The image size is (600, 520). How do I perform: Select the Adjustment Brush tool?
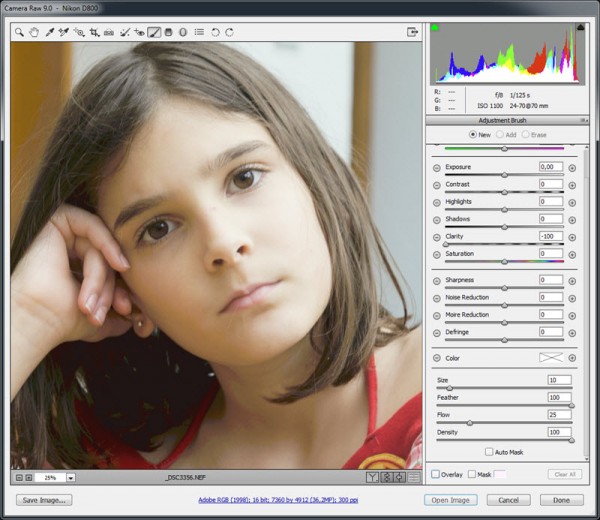pyautogui.click(x=154, y=33)
